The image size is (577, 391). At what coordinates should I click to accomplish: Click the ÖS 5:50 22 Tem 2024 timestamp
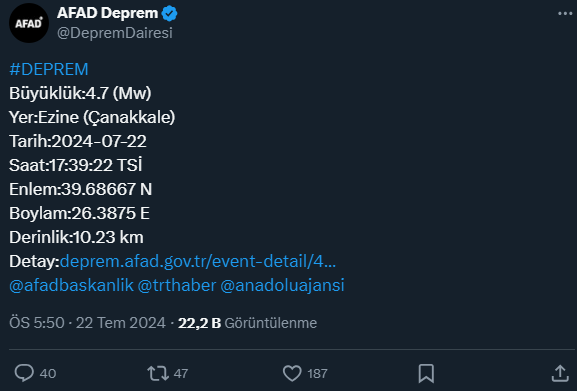tap(87, 323)
